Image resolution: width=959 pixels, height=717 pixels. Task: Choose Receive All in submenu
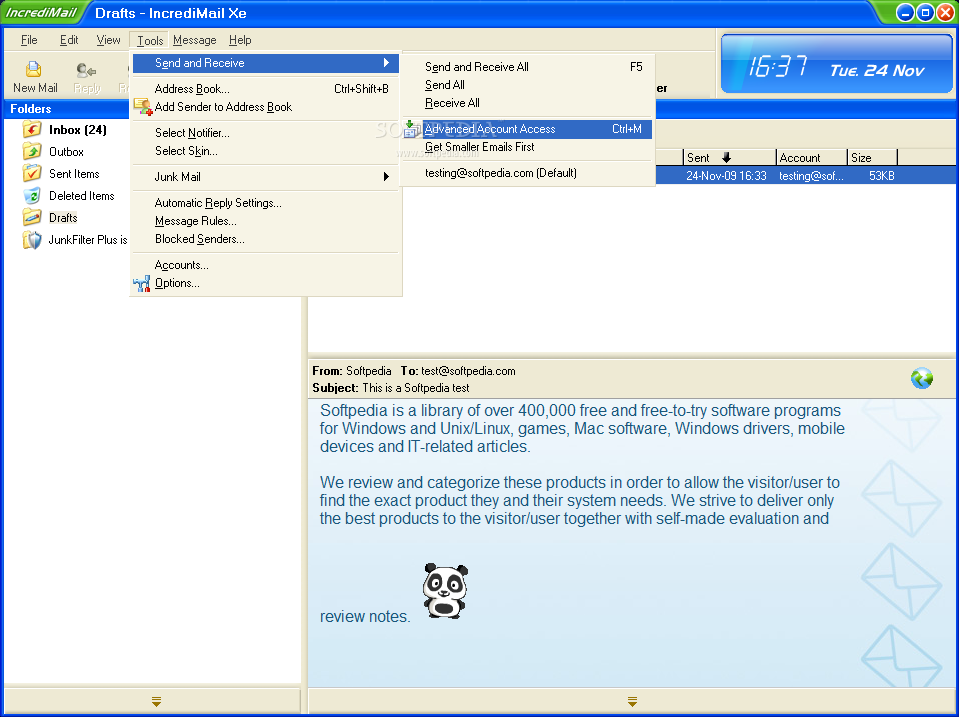(529, 103)
